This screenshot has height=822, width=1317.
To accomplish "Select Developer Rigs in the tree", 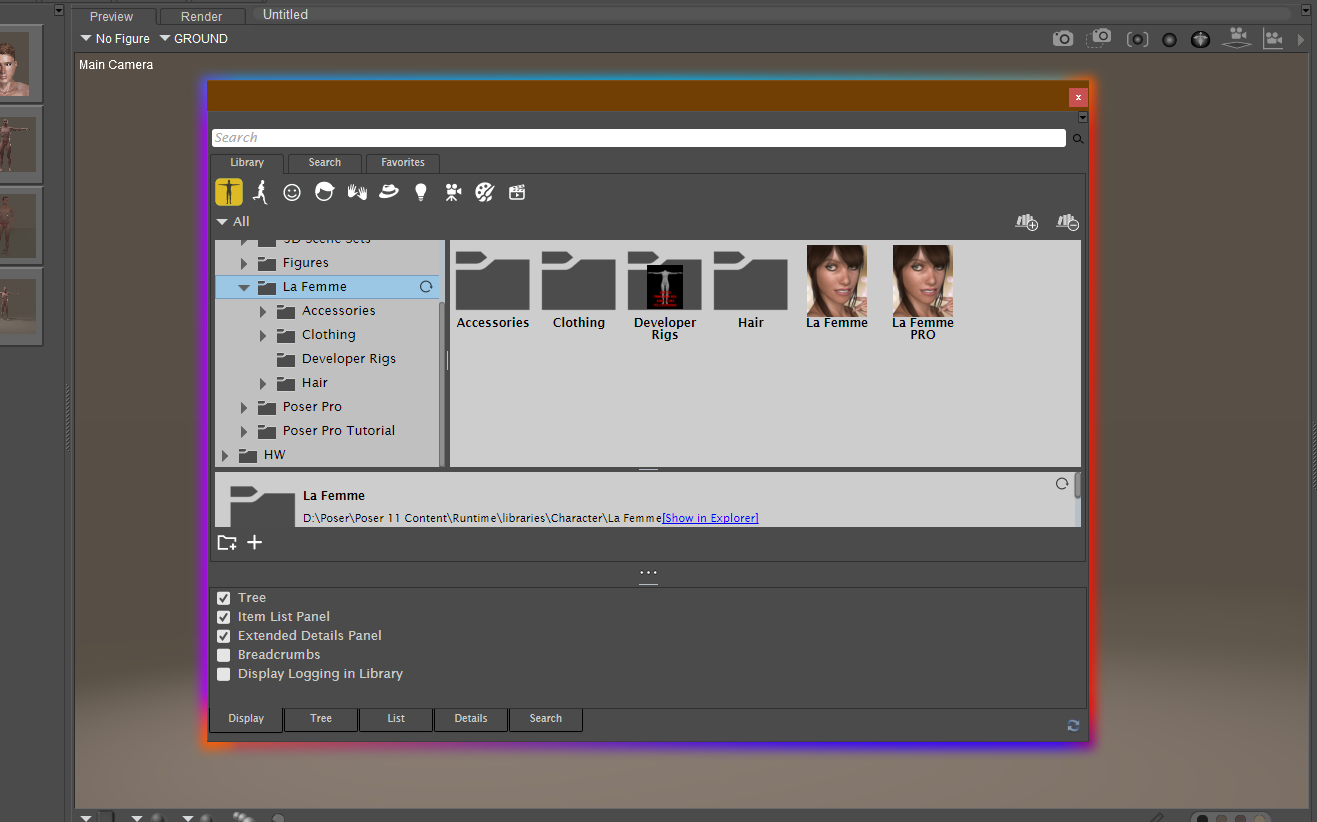I will pos(349,359).
